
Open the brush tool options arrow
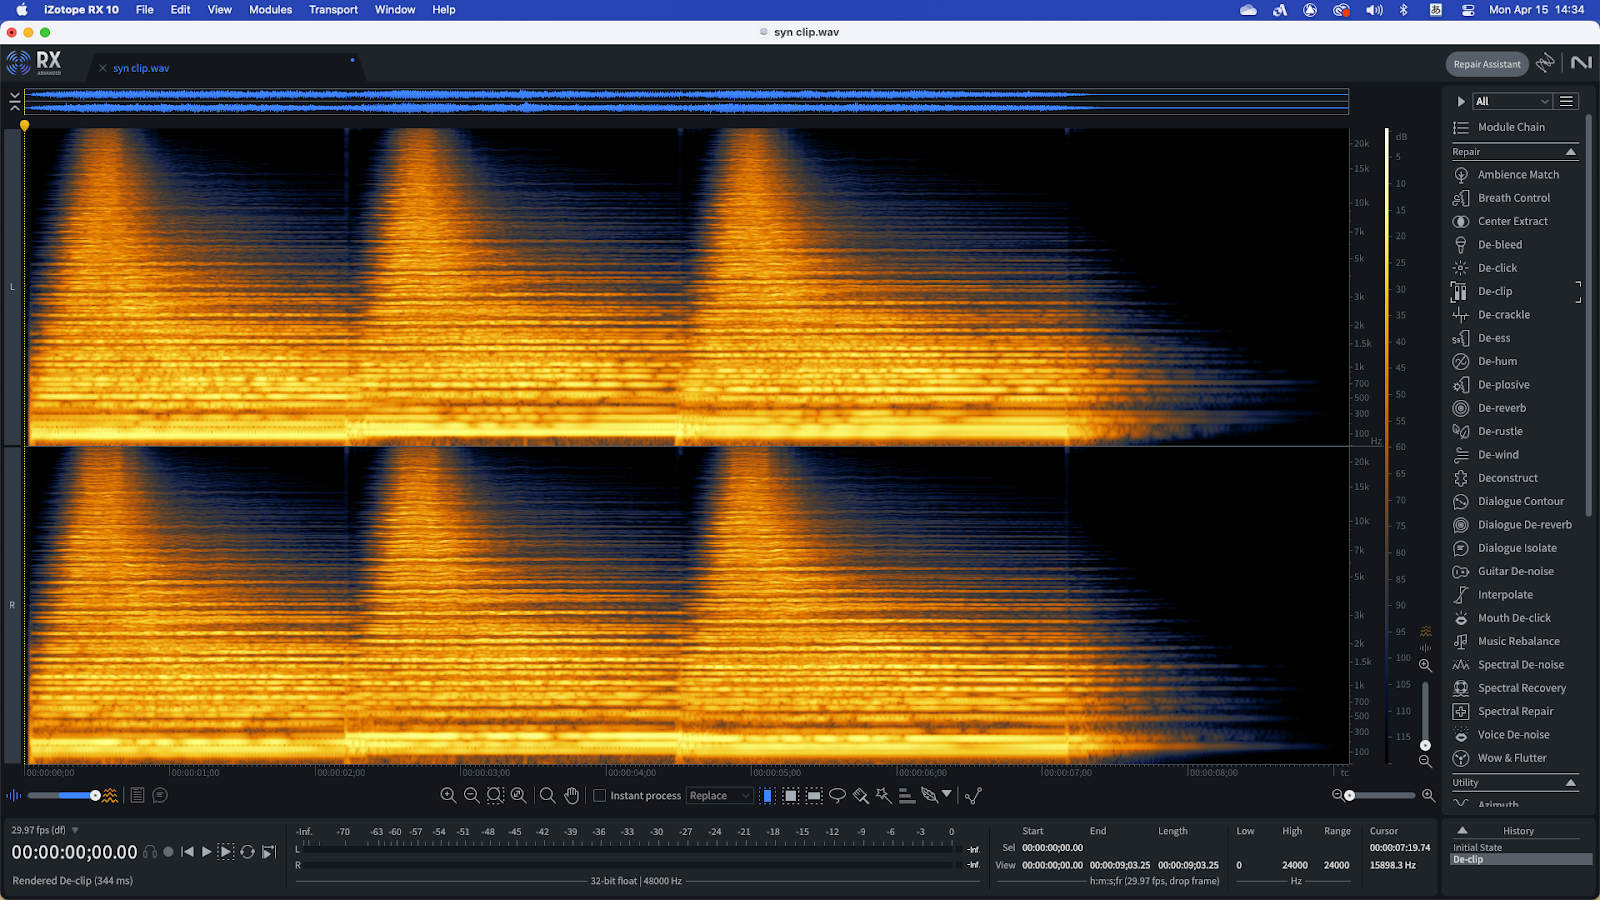pyautogui.click(x=946, y=794)
